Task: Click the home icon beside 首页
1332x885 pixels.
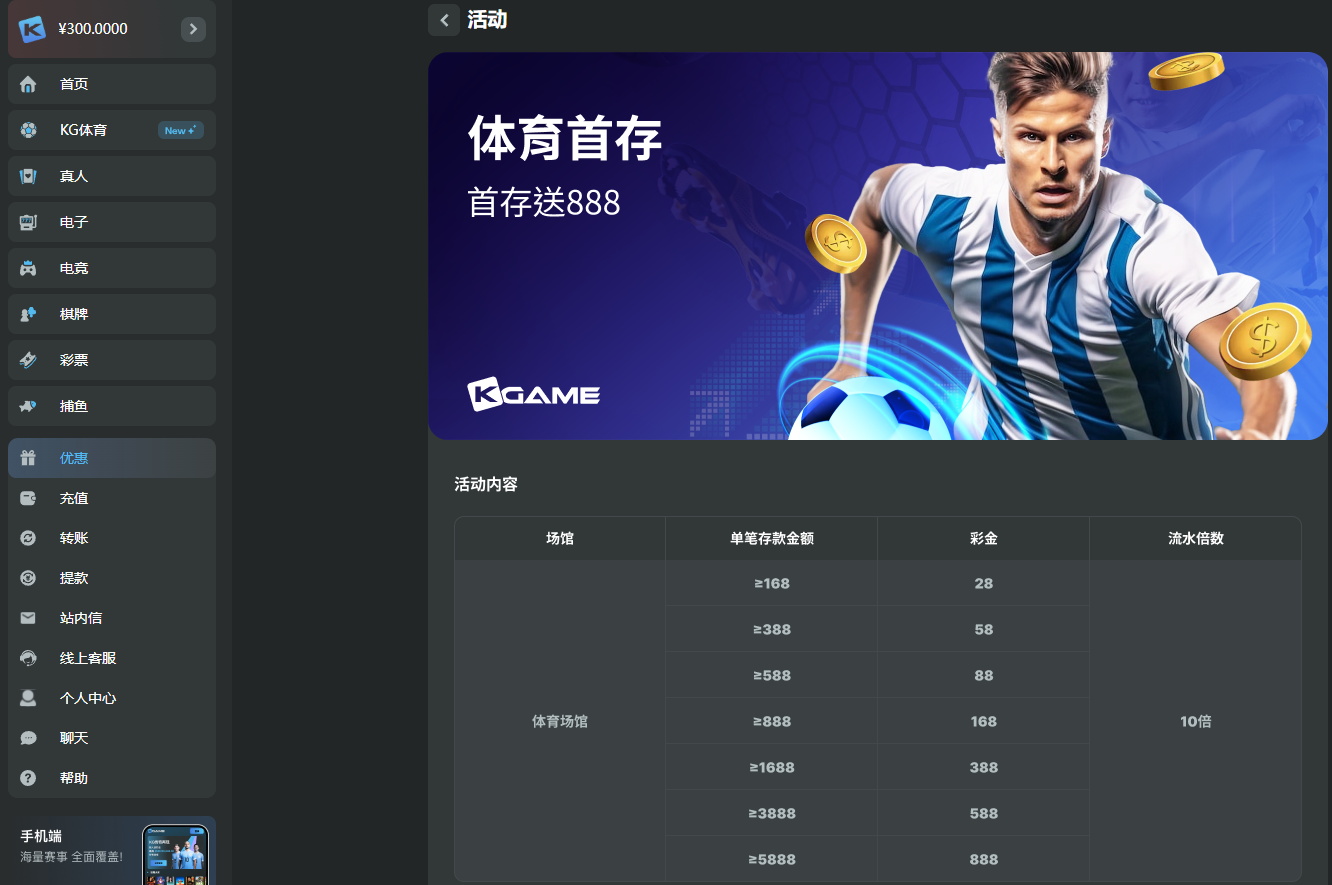Action: pos(28,84)
